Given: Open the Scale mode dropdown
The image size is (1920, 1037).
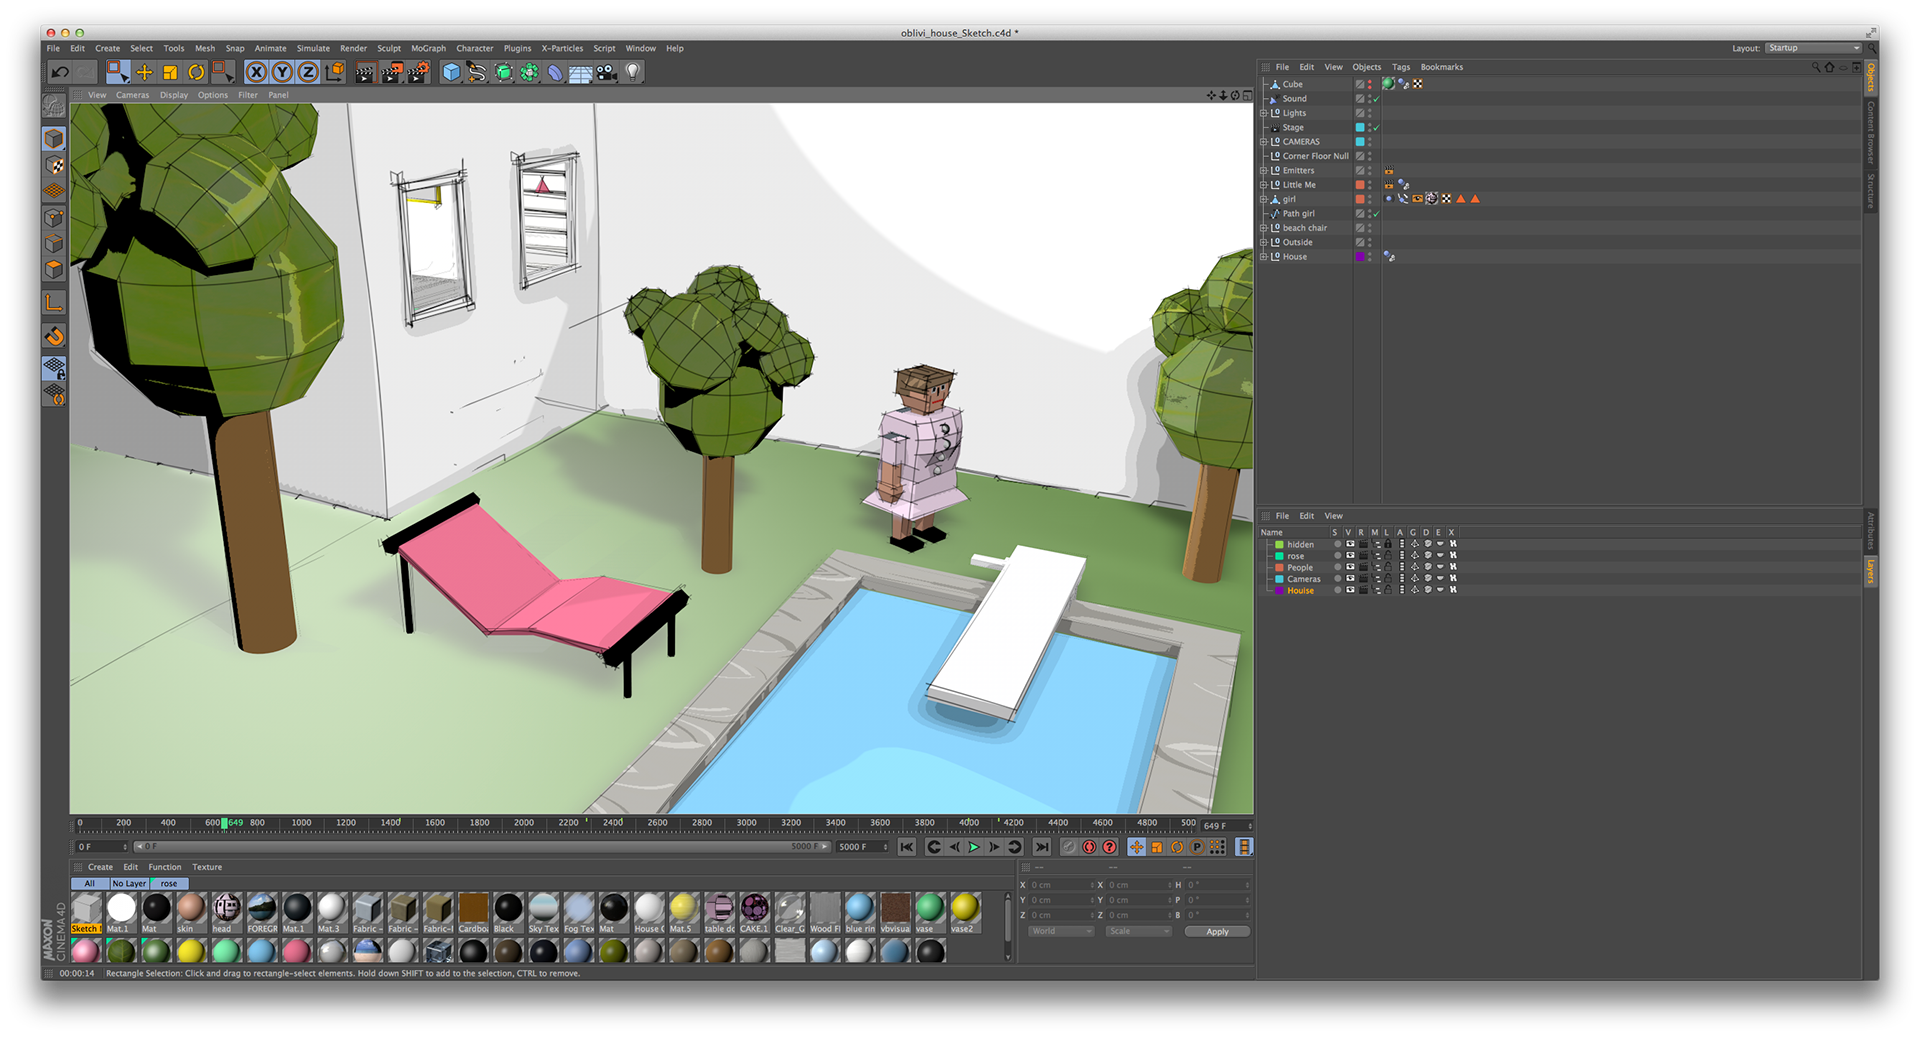Looking at the screenshot, I should pos(1138,931).
